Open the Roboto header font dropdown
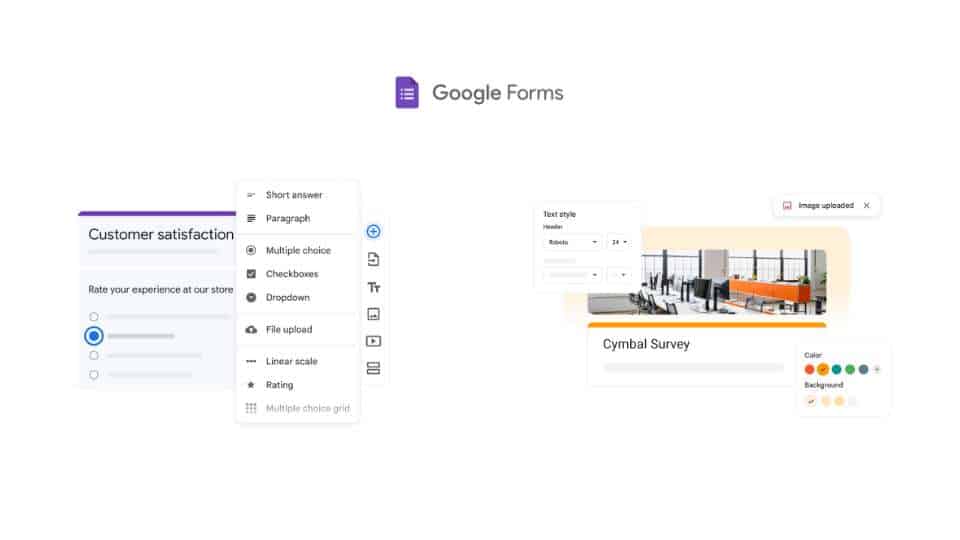The height and width of the screenshot is (540, 960). pos(572,242)
